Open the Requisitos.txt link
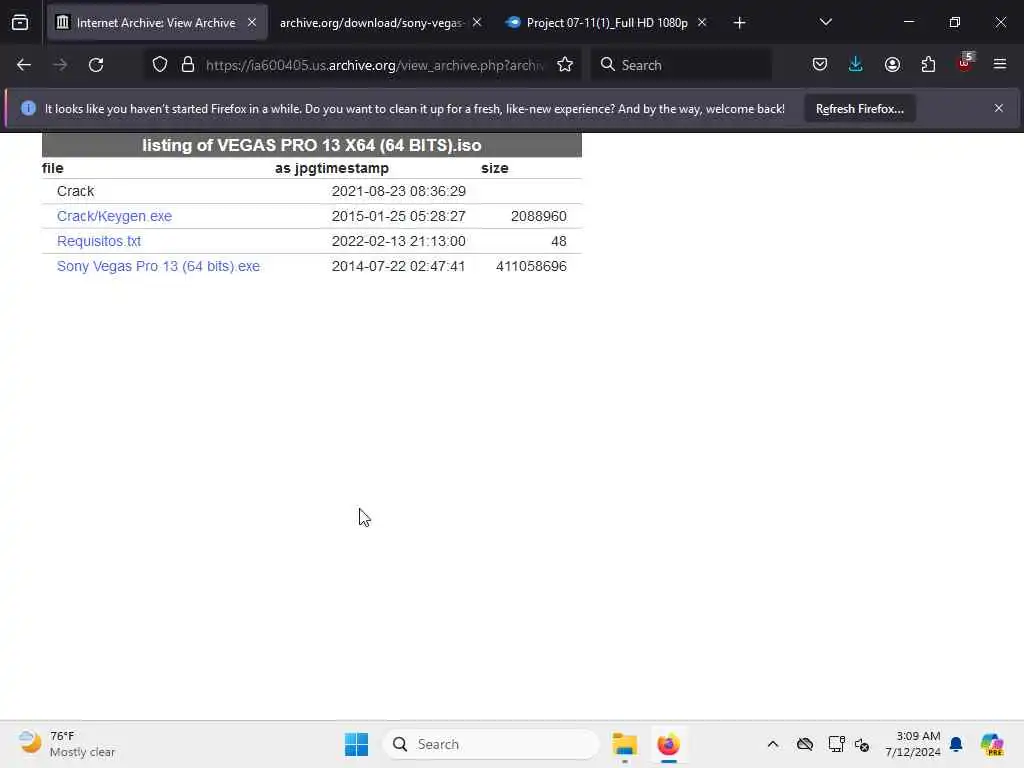This screenshot has width=1024, height=768. point(99,242)
